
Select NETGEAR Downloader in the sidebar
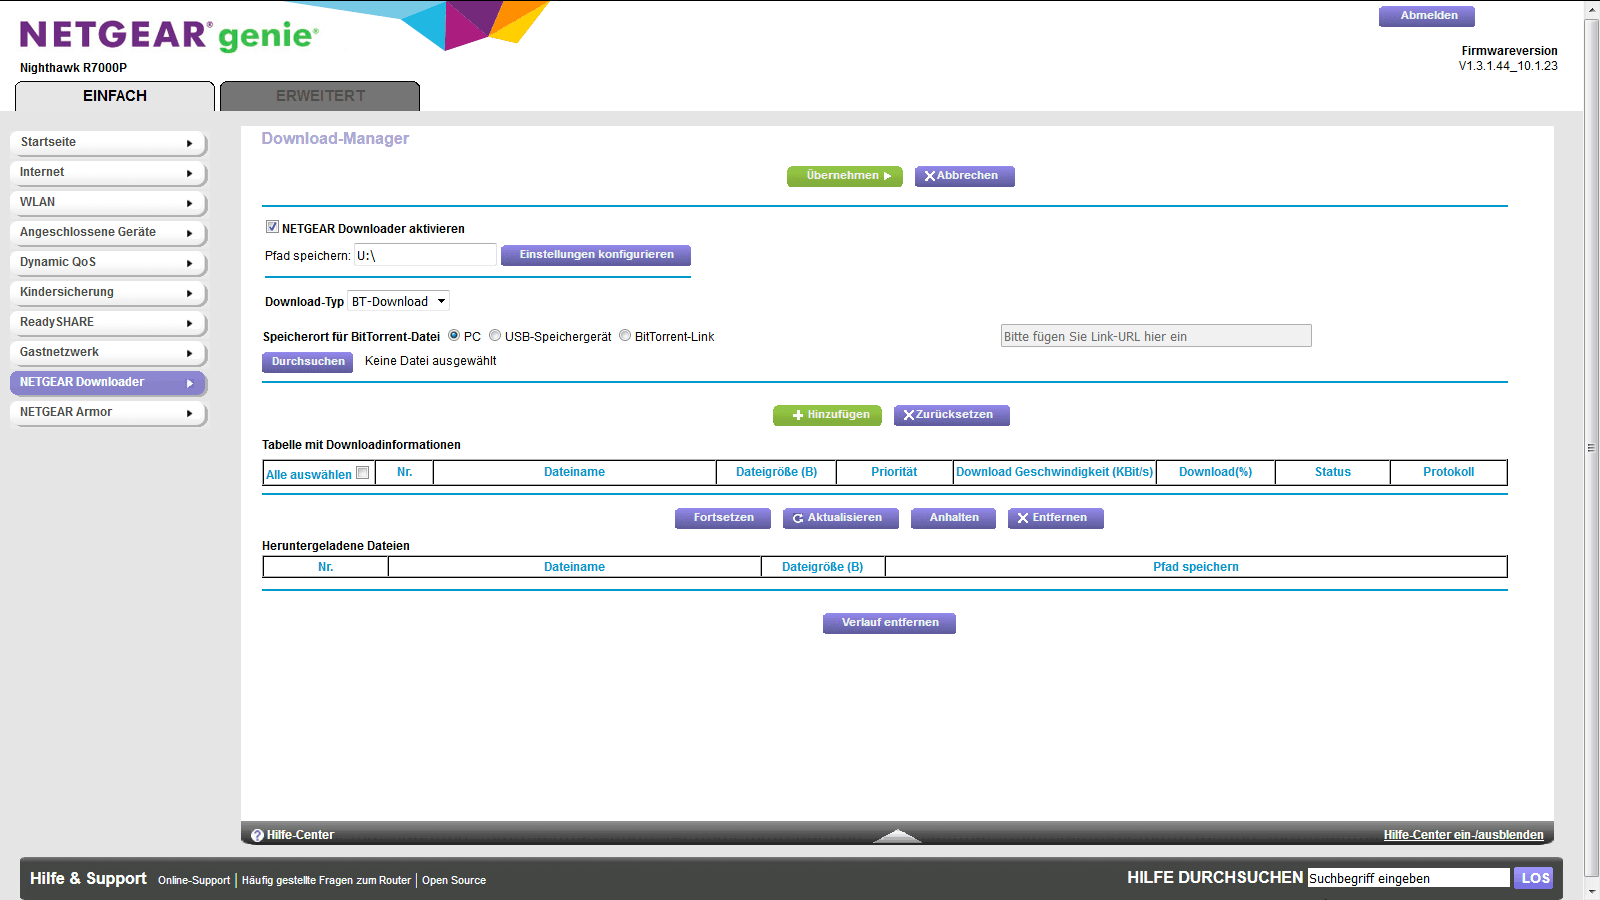108,383
